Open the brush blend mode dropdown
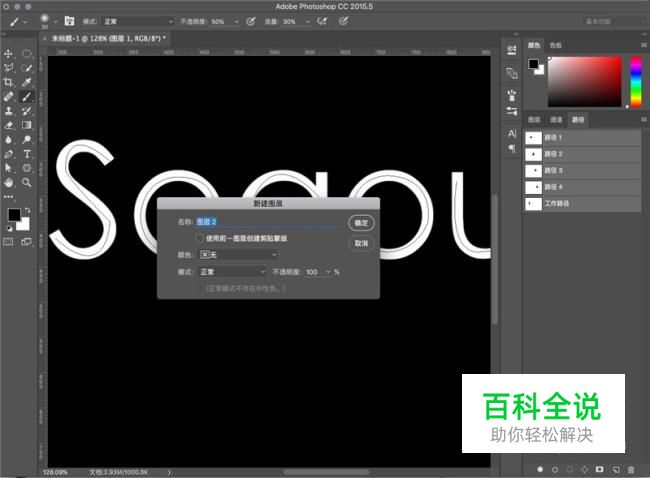This screenshot has width=650, height=478. (138, 22)
